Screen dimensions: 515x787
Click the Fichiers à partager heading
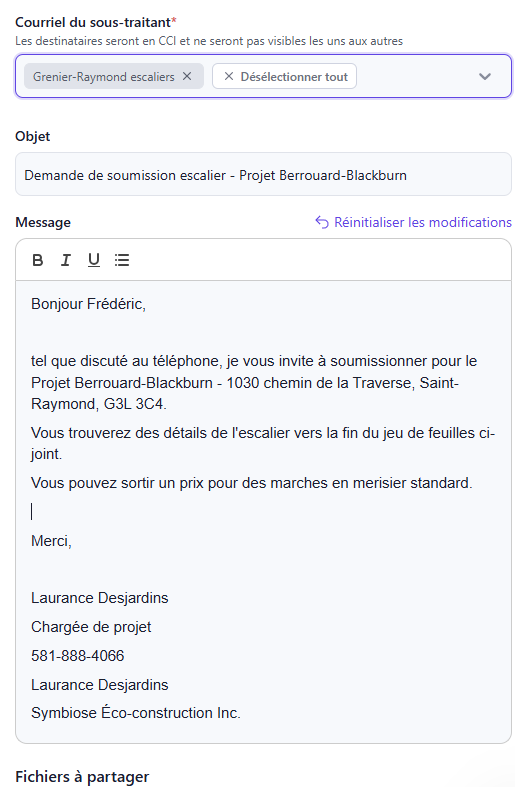[x=82, y=777]
